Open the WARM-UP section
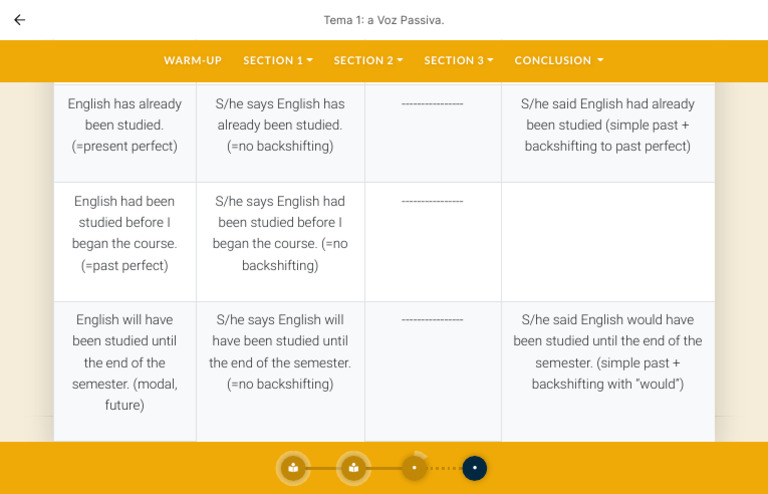This screenshot has width=768, height=494. click(x=192, y=60)
